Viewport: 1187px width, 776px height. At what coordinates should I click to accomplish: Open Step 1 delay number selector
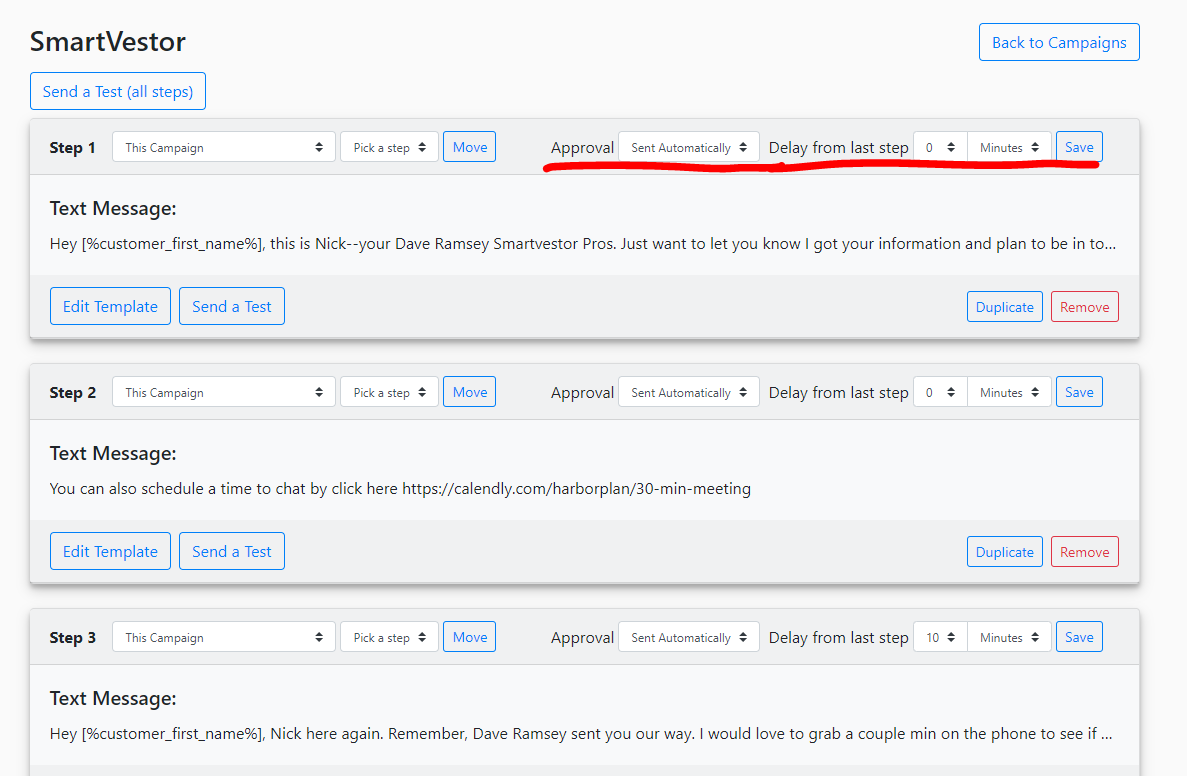click(x=940, y=148)
